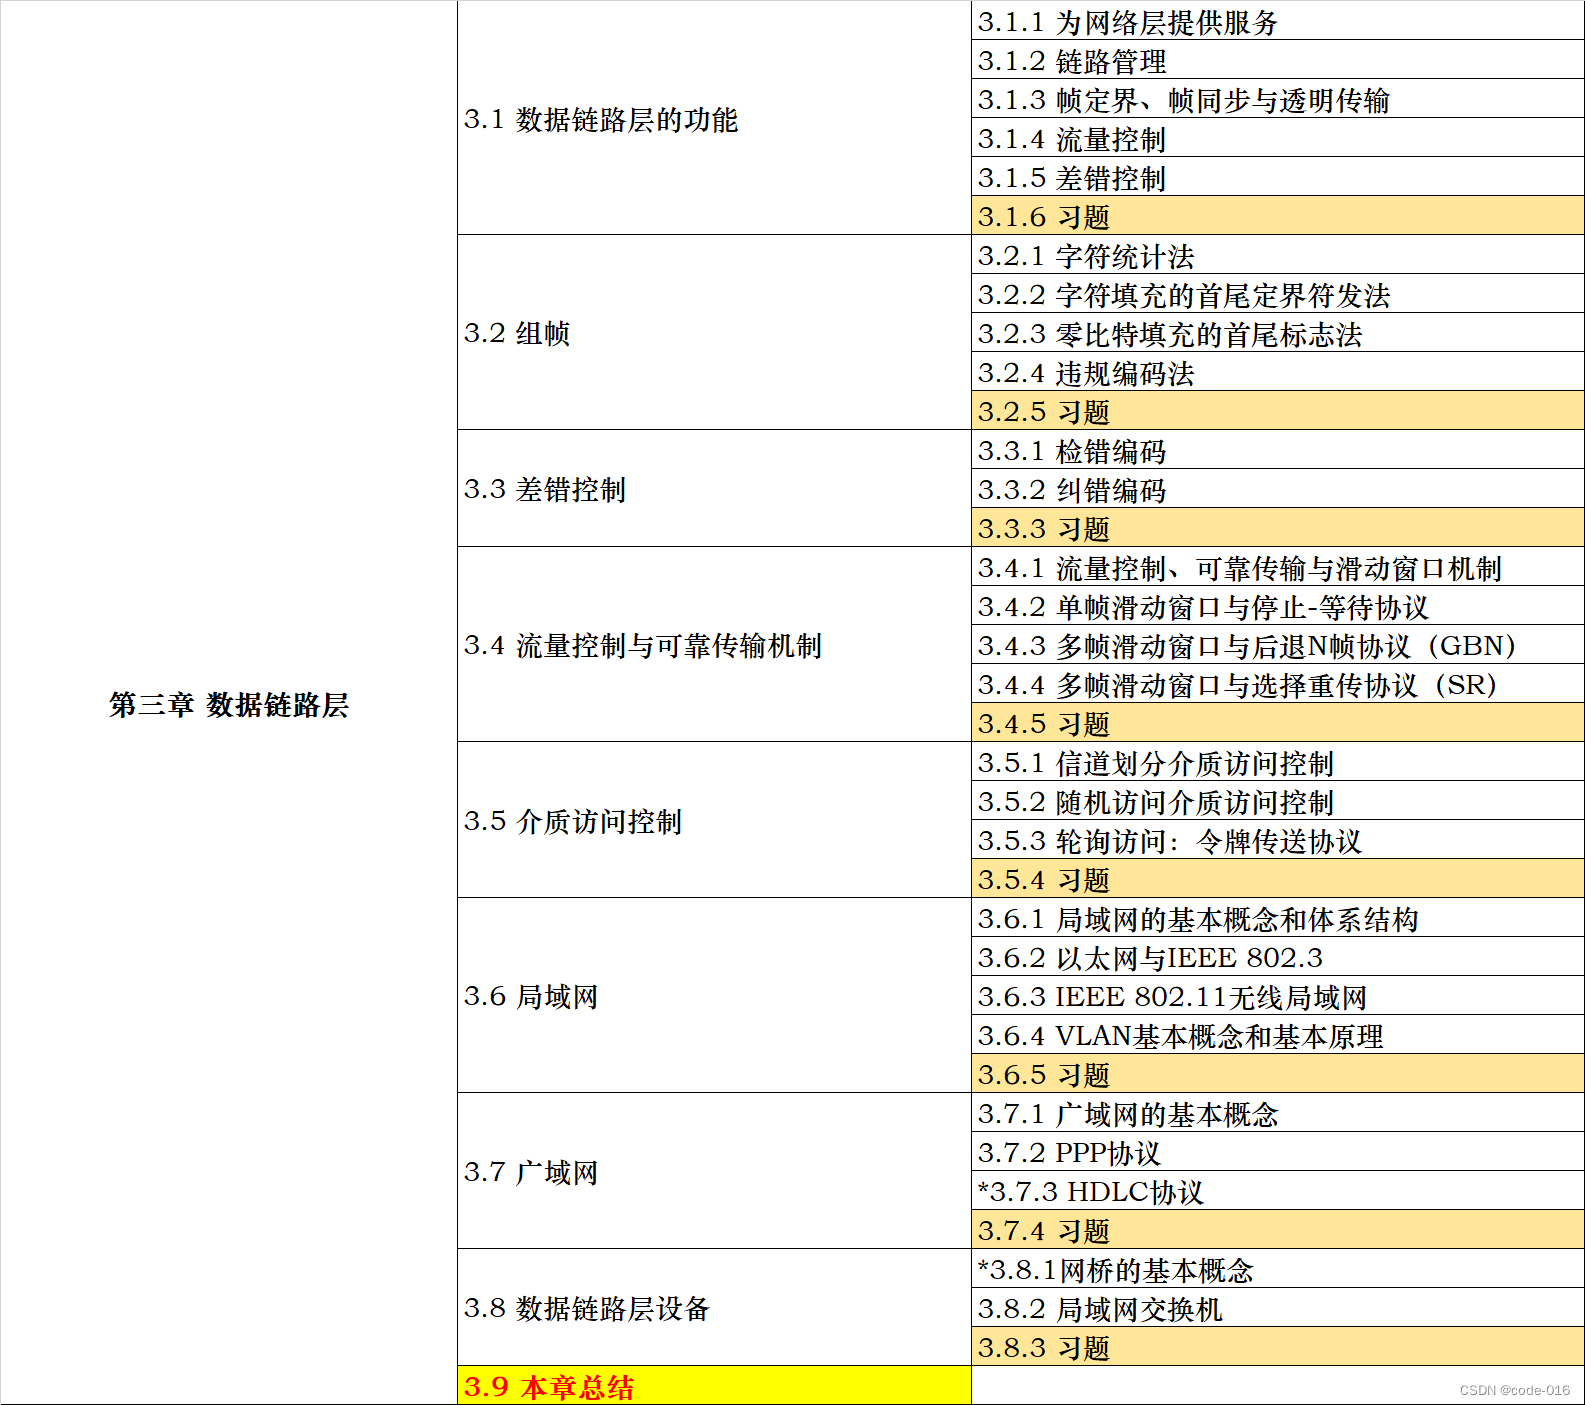Select row '*3.8.1网桥的基本概念'

[1278, 1269]
